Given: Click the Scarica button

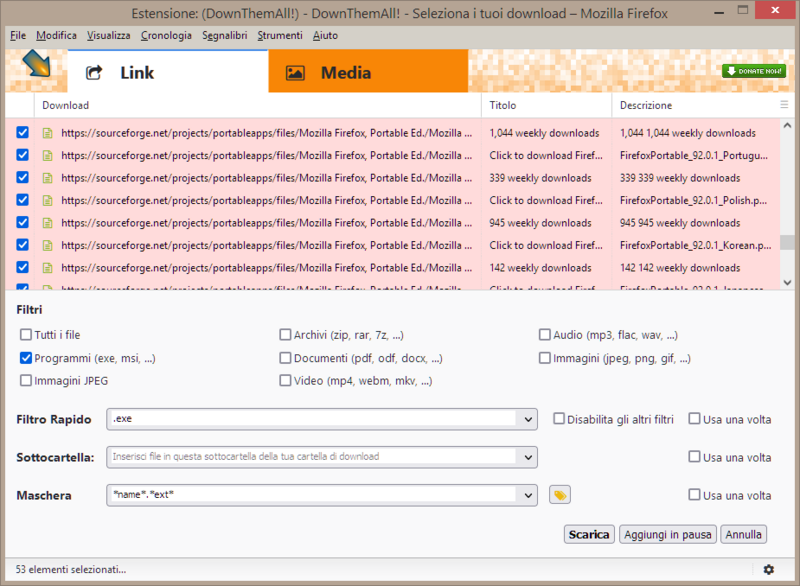Looking at the screenshot, I should click(589, 534).
